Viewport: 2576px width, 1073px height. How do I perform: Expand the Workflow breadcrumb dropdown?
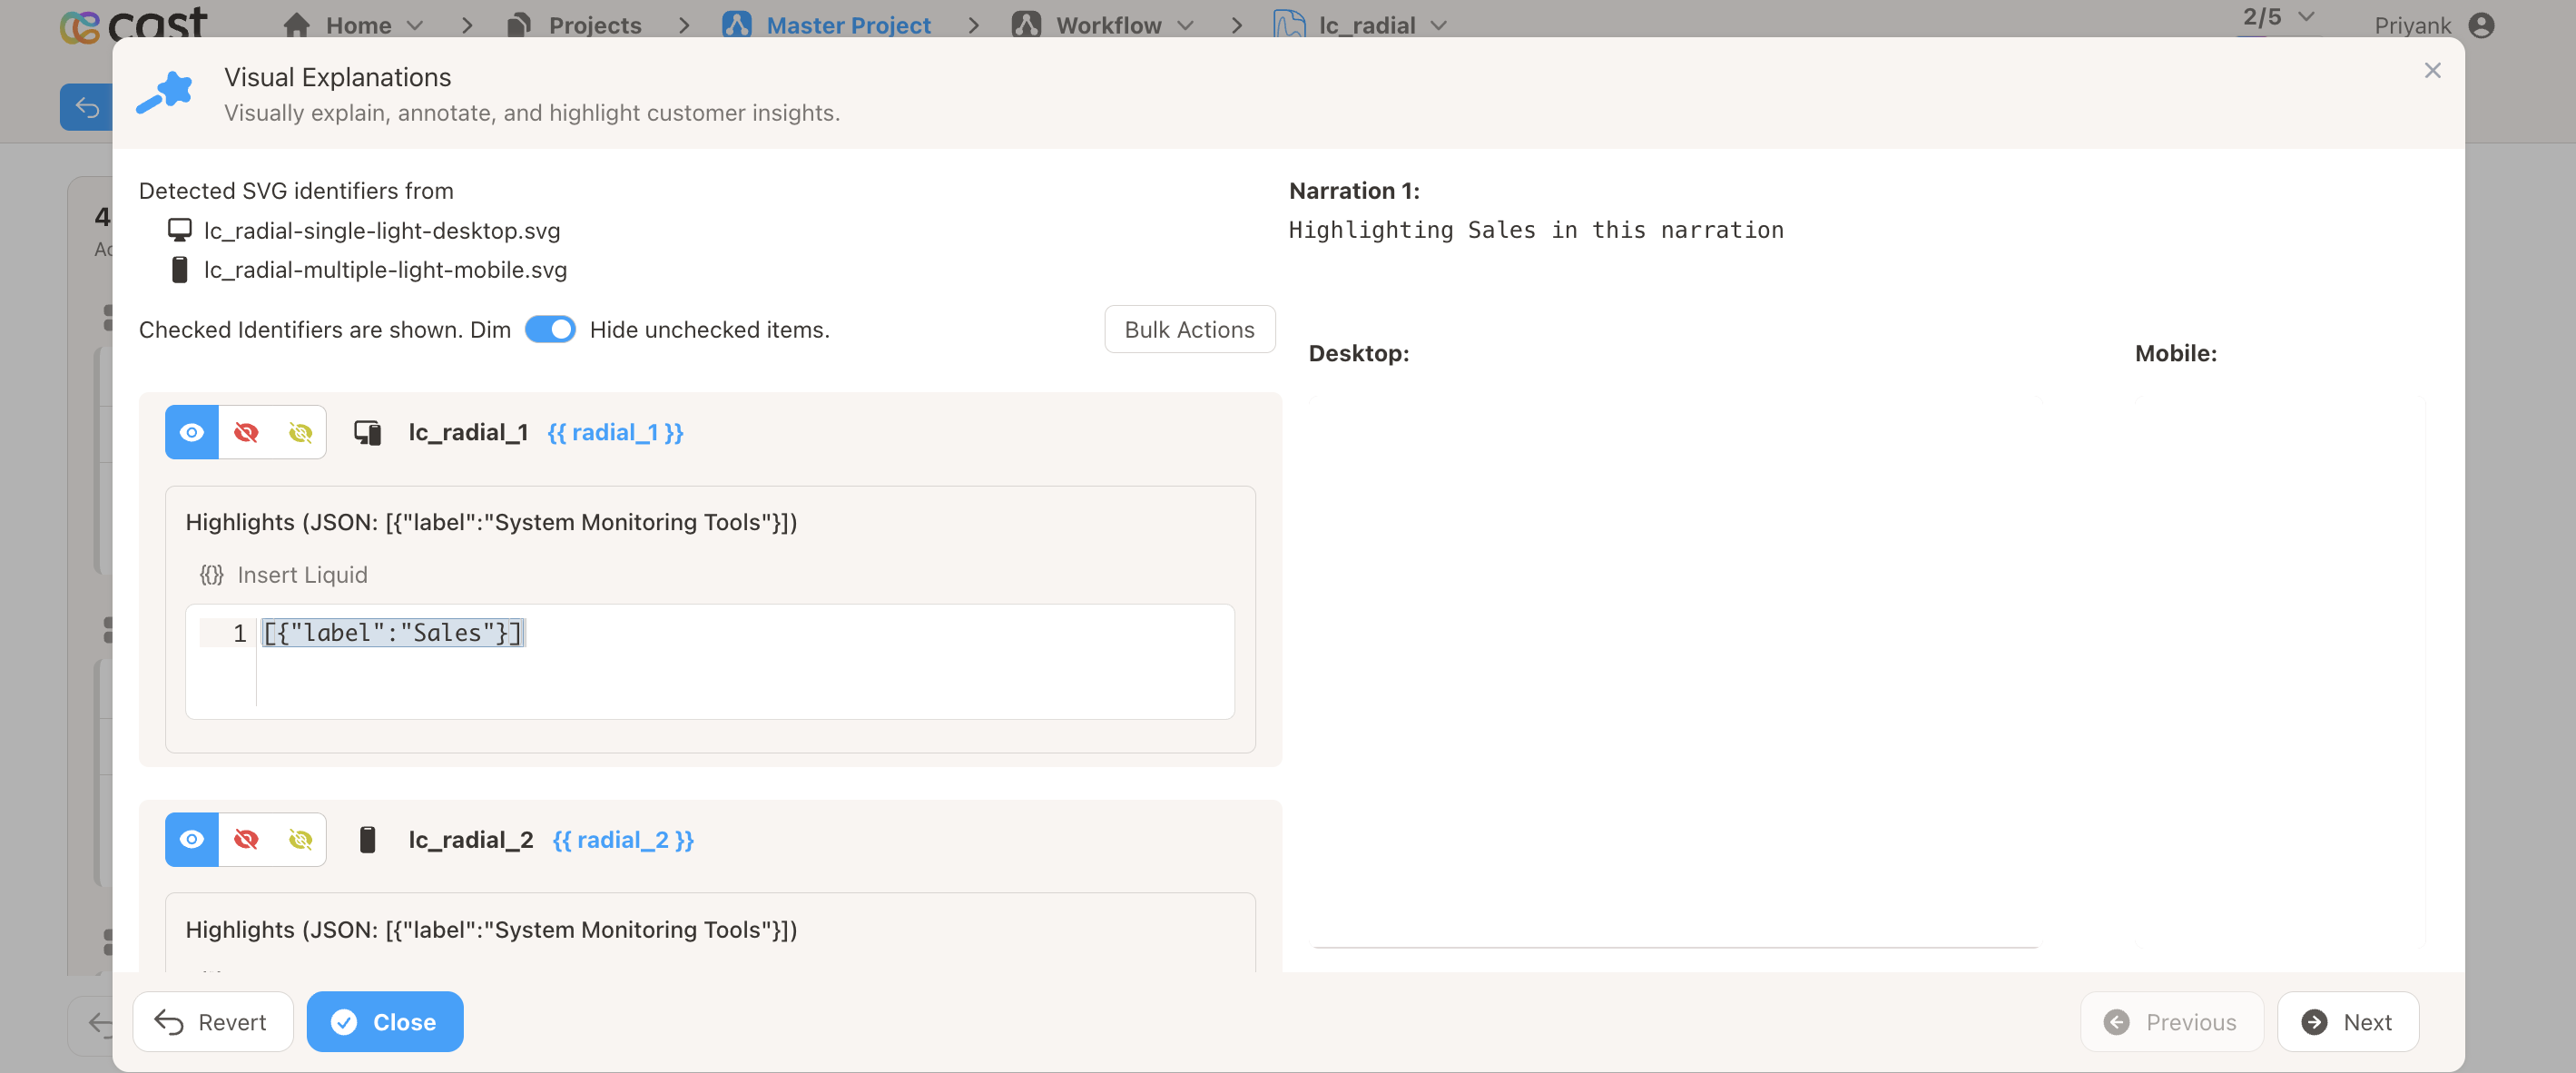tap(1186, 25)
